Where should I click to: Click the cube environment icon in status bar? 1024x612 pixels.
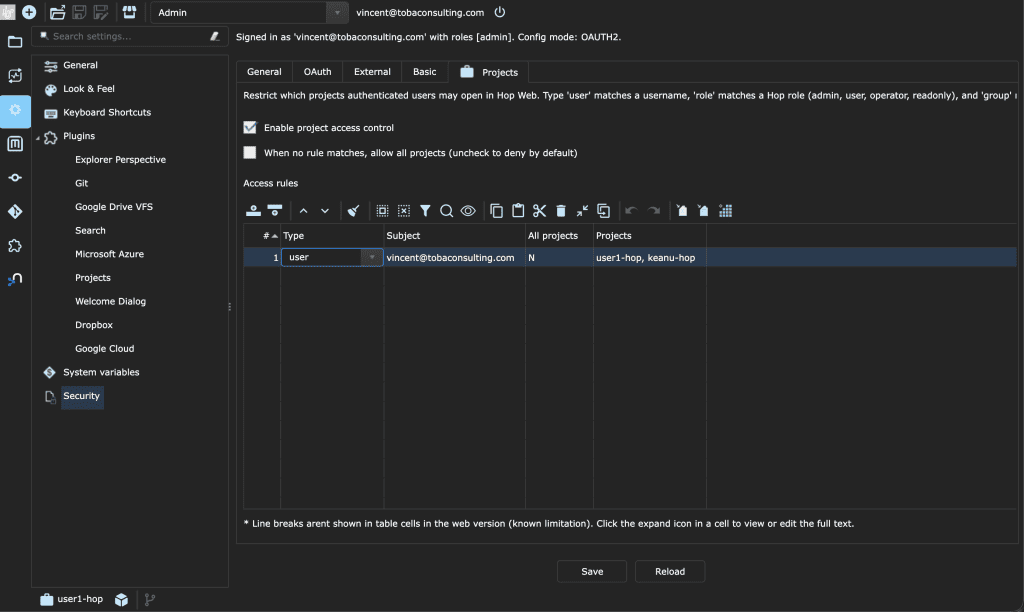pos(121,599)
